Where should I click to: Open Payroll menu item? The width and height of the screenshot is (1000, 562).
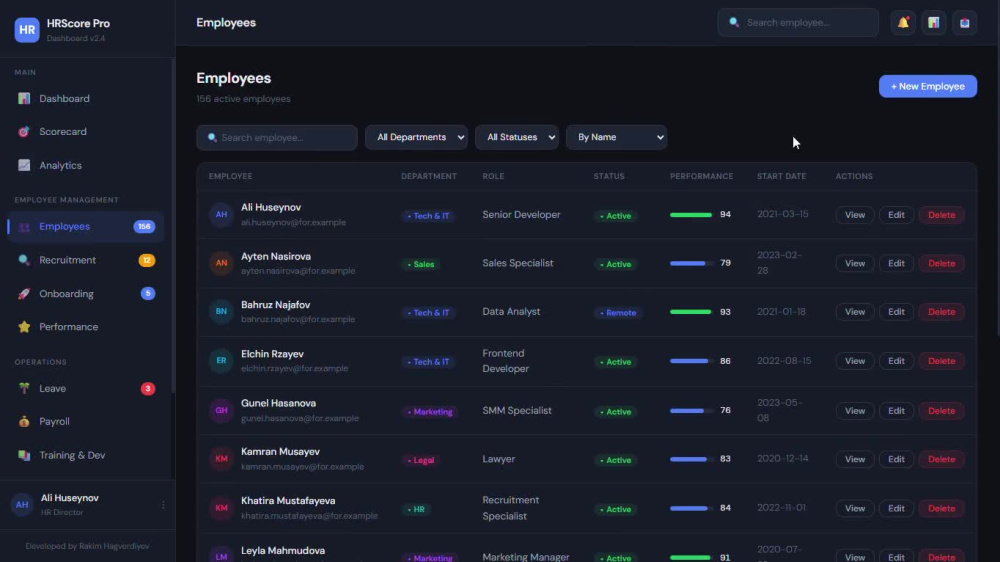click(85, 422)
